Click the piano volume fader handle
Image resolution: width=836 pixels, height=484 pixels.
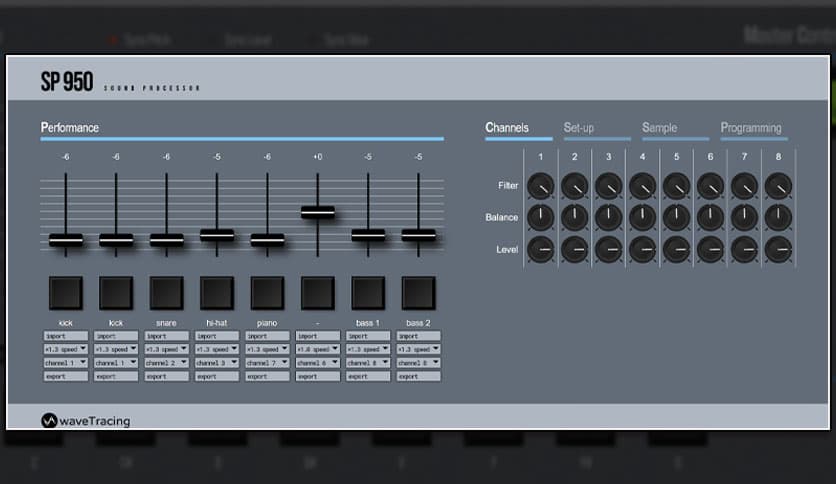[x=267, y=240]
